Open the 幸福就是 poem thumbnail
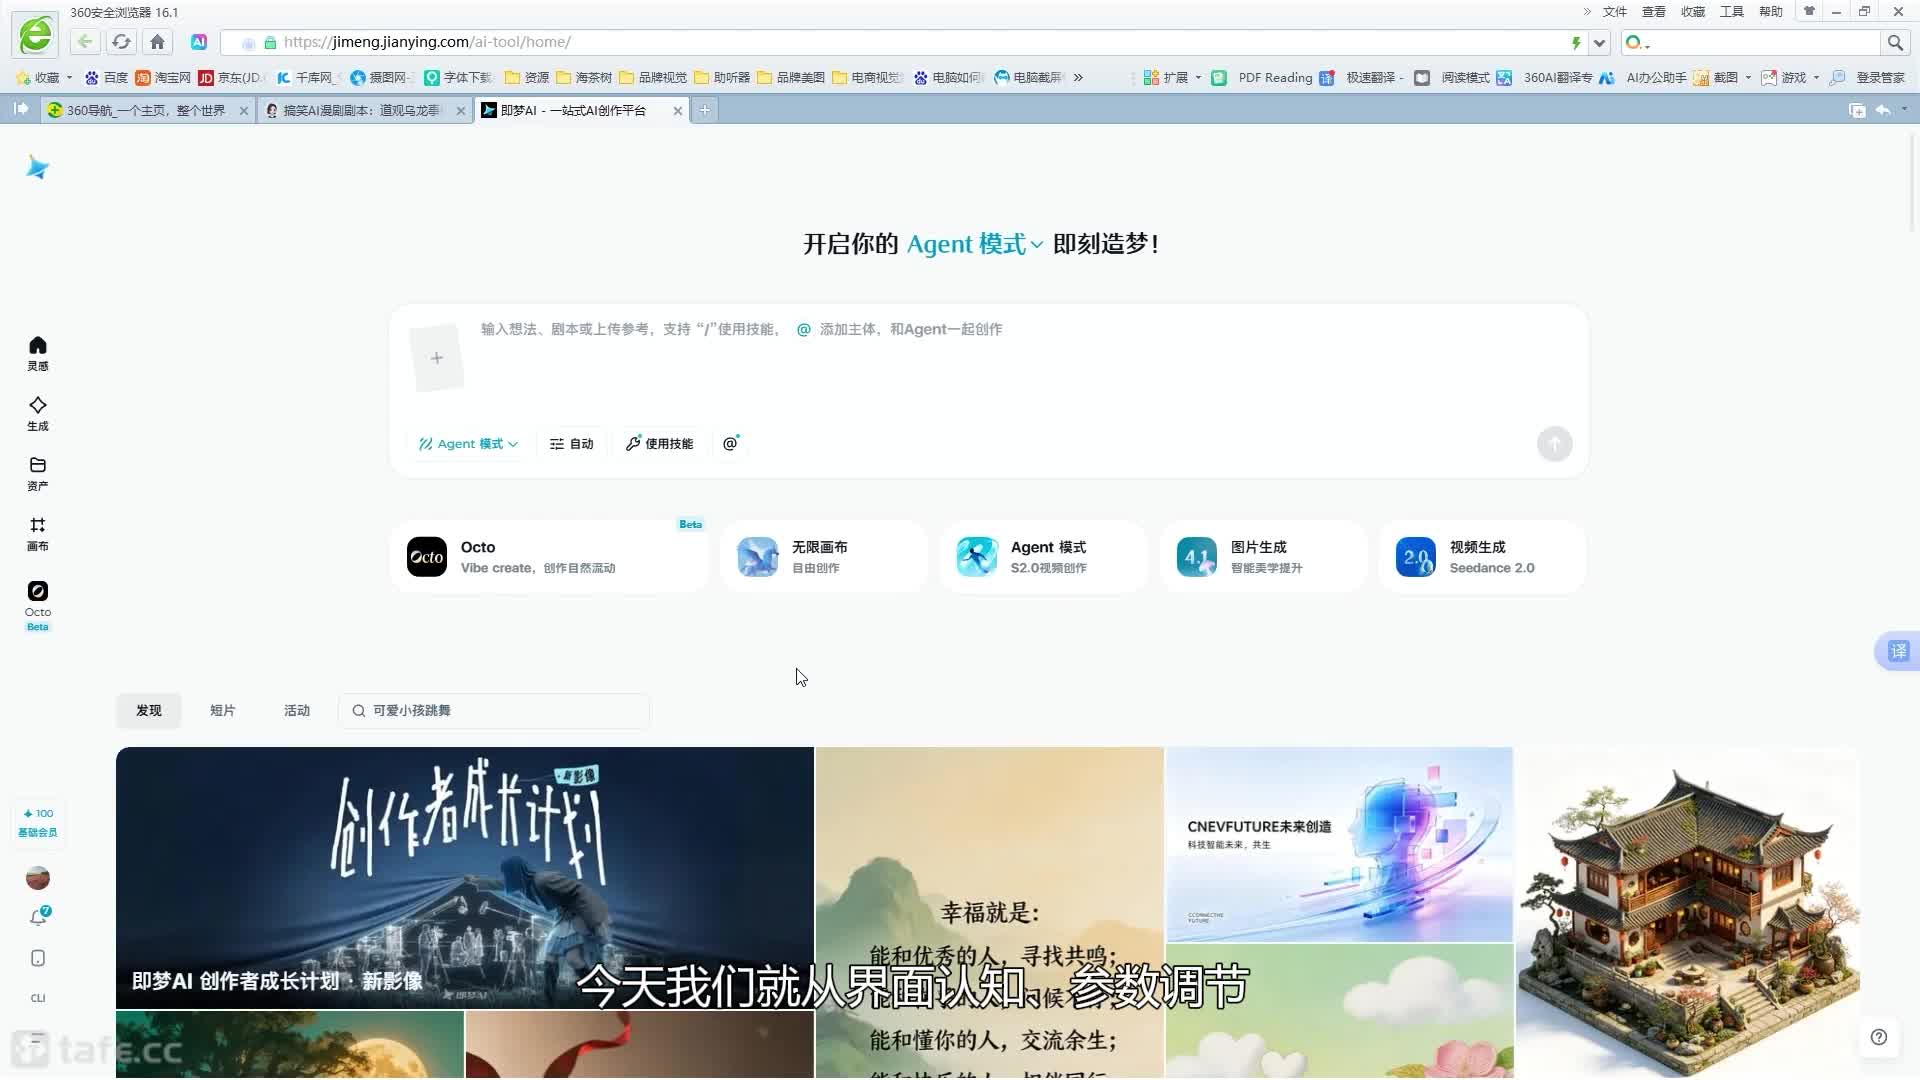This screenshot has height=1080, width=1920. pyautogui.click(x=989, y=912)
